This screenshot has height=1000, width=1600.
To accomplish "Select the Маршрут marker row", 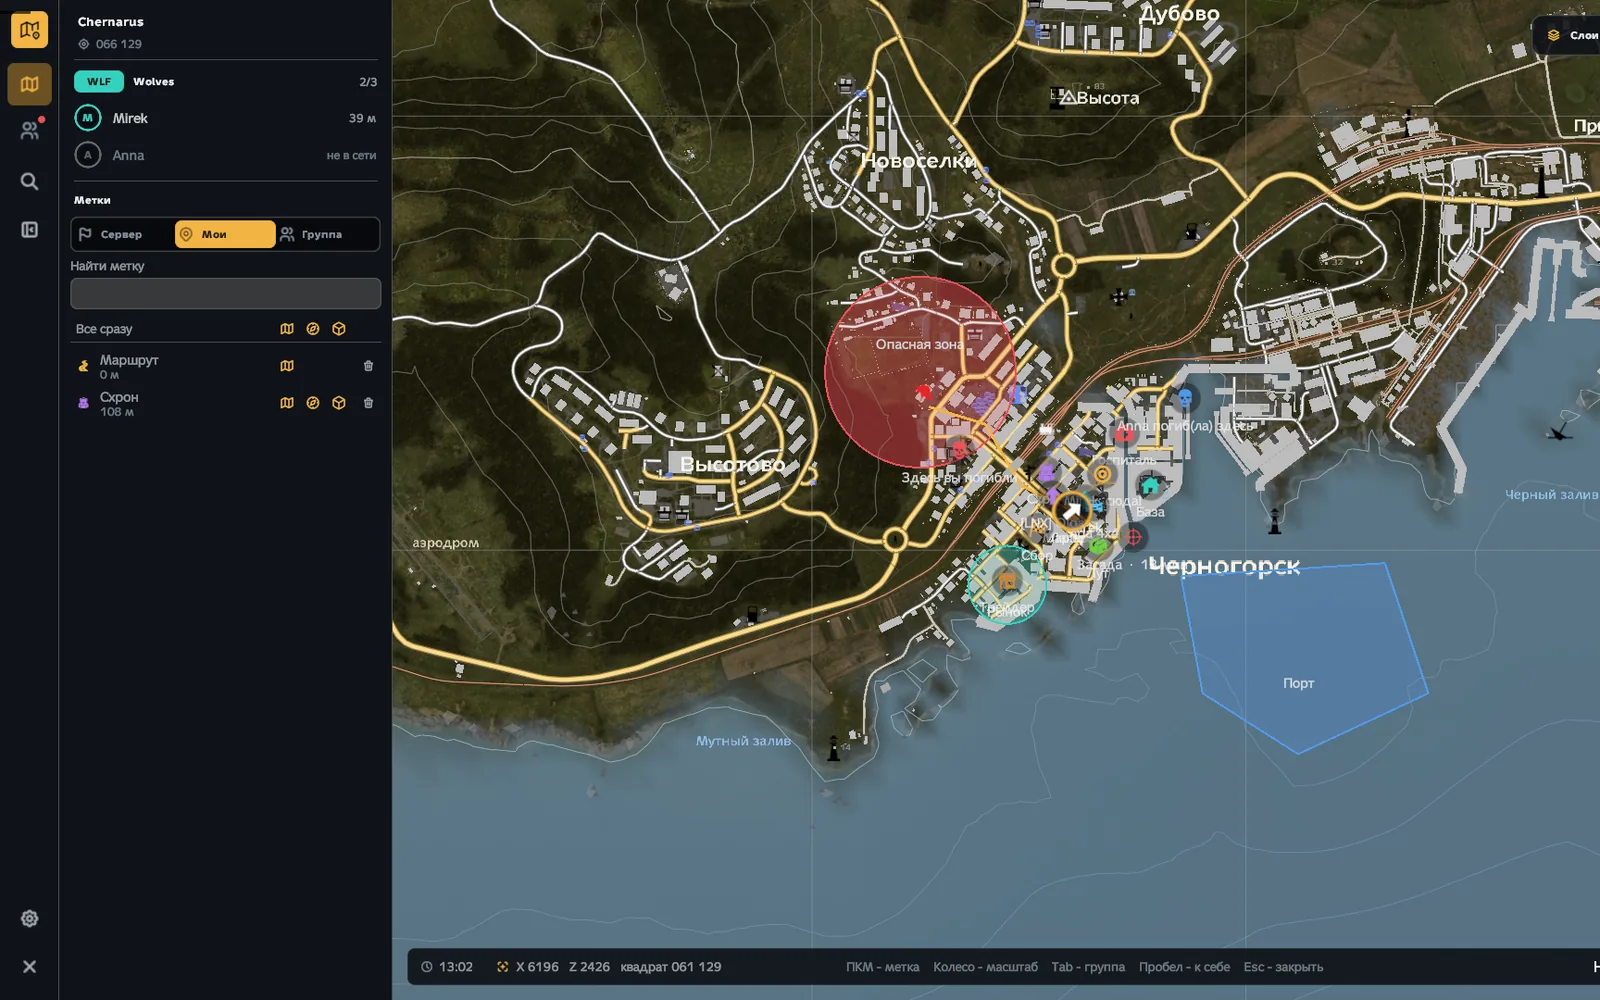I will coord(225,366).
